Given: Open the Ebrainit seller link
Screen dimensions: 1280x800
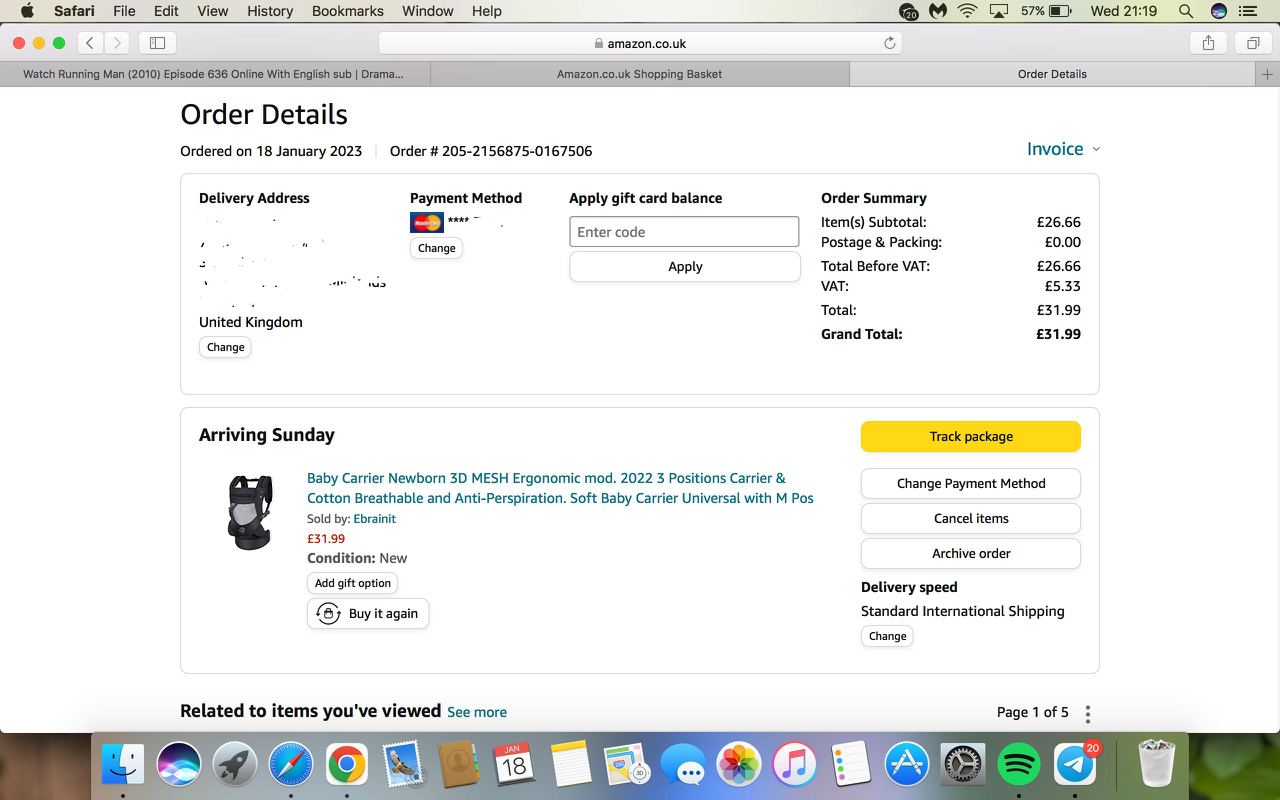Looking at the screenshot, I should [374, 519].
